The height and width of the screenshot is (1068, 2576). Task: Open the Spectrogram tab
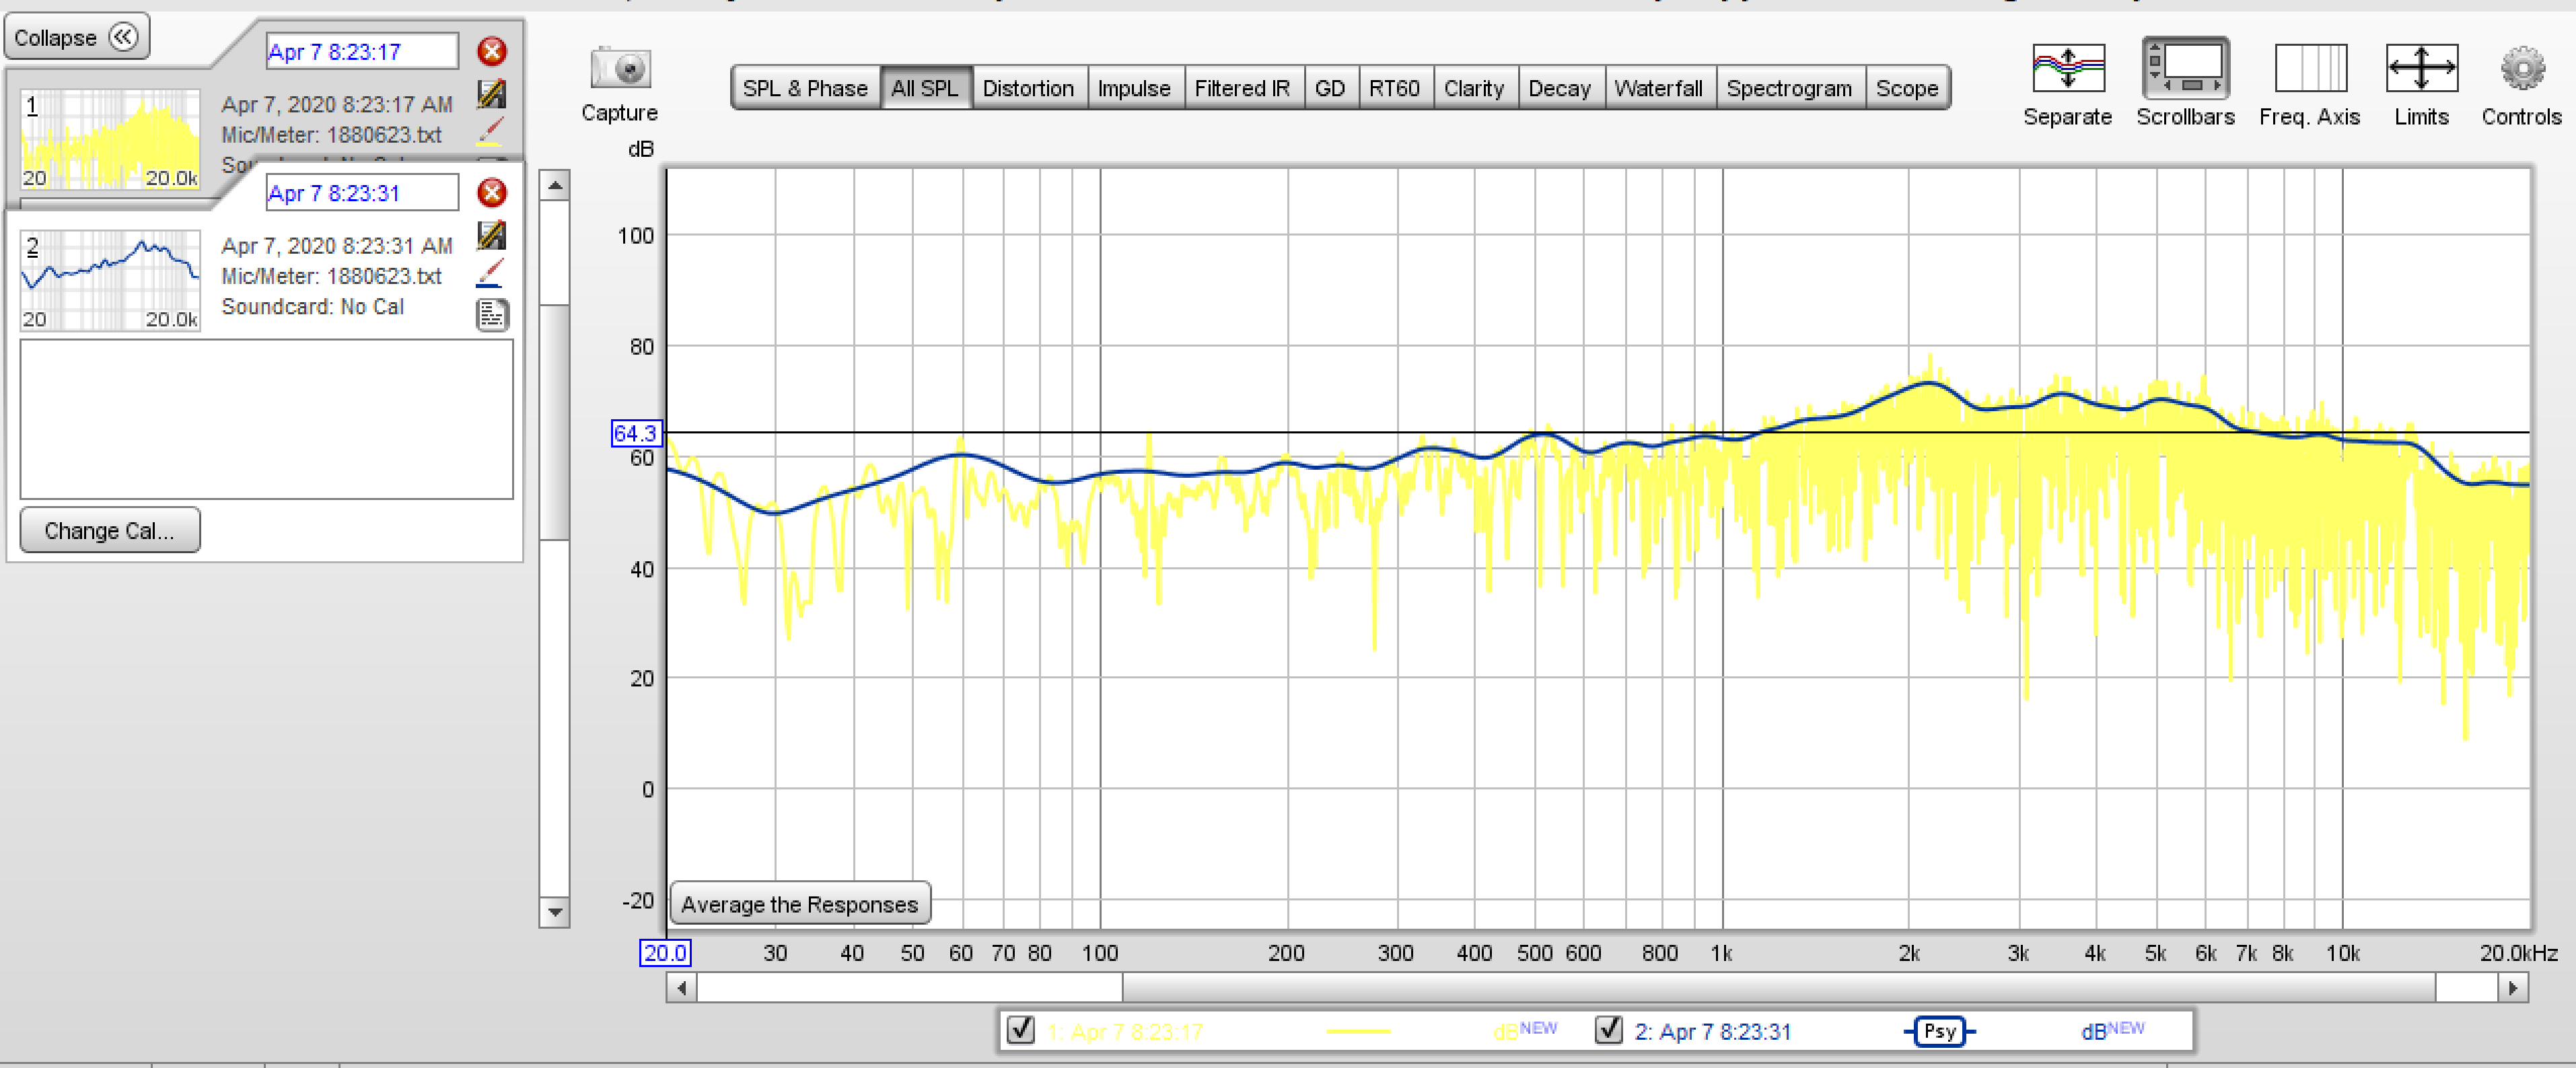coord(1789,88)
